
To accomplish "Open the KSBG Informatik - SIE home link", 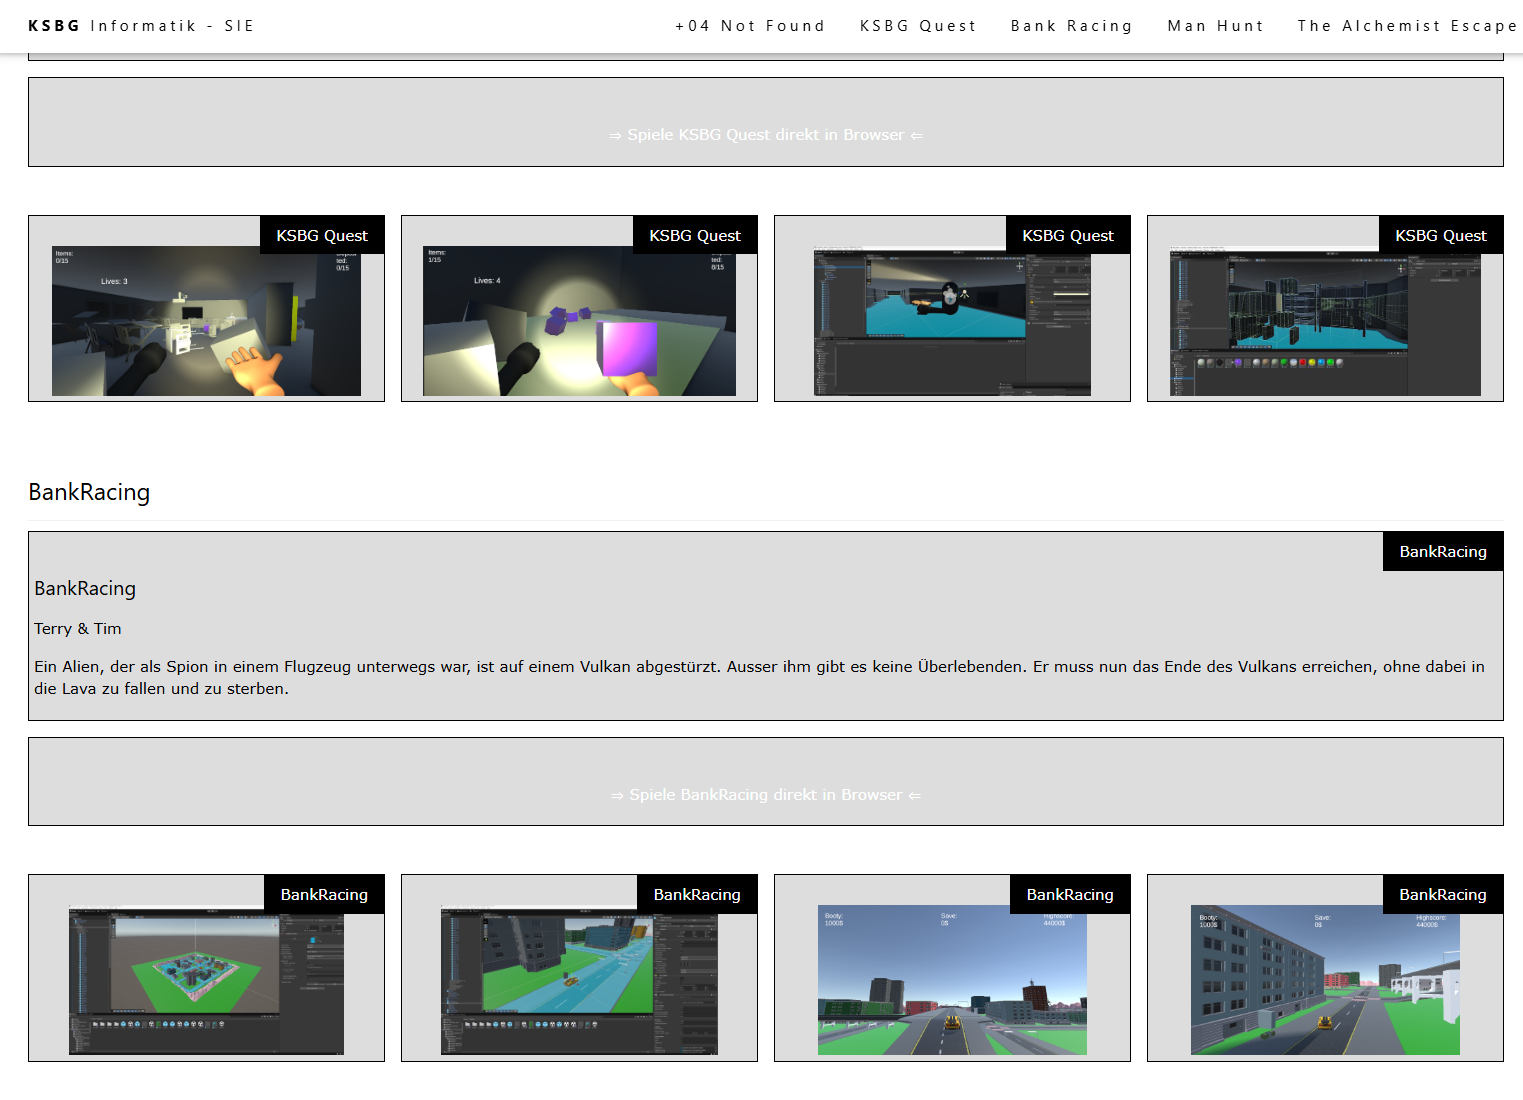I will coord(141,26).
